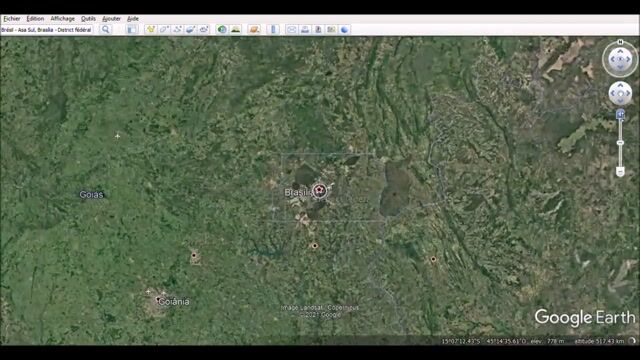The width and height of the screenshot is (640, 360).
Task: Click the add image overlay icon
Action: coord(191,29)
